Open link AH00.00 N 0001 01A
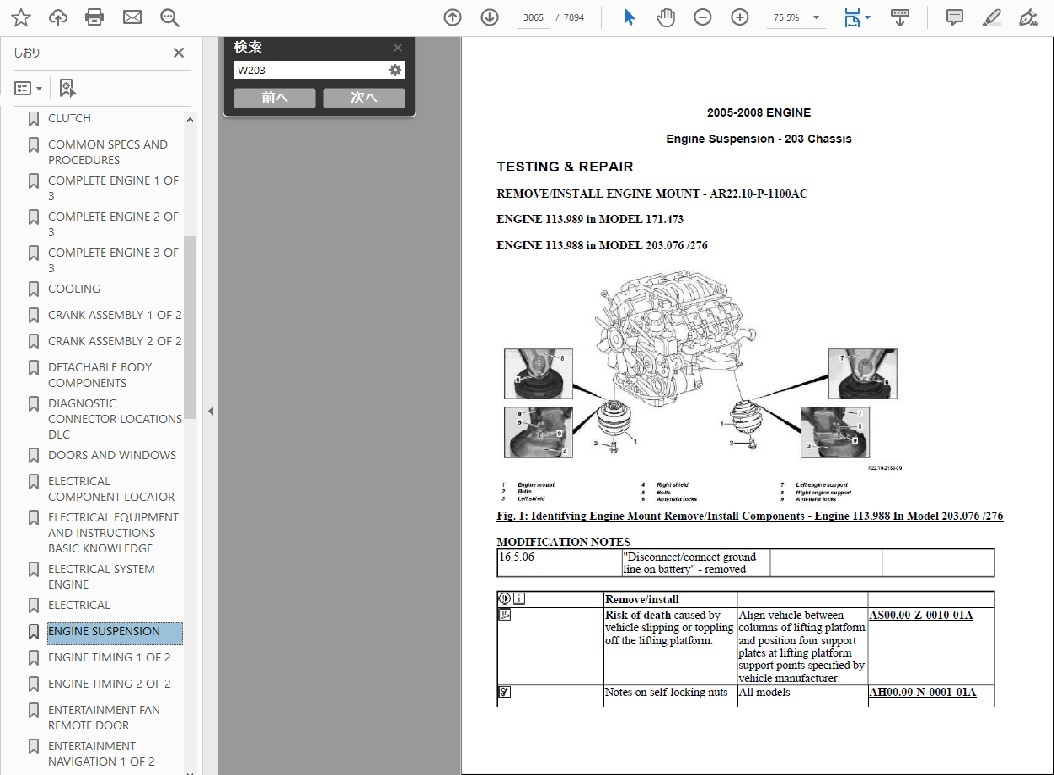 (923, 692)
